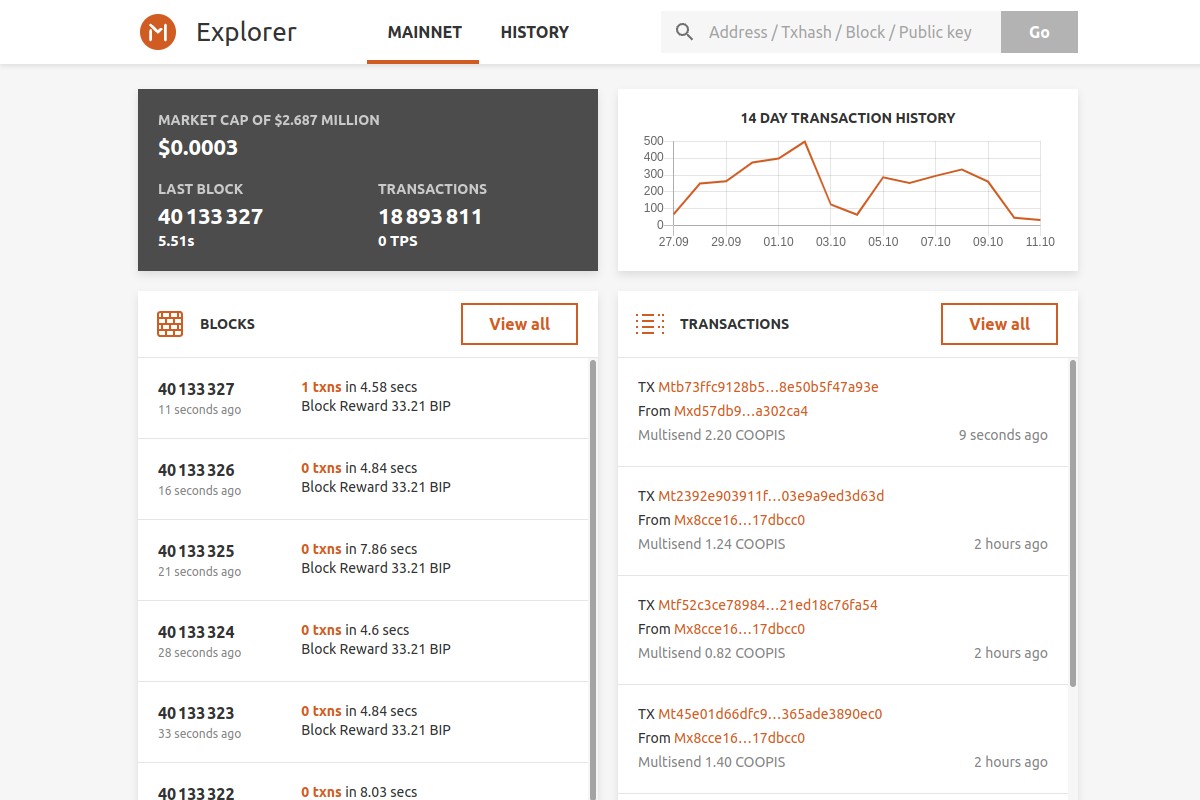Open block 40 133 325

(x=196, y=551)
